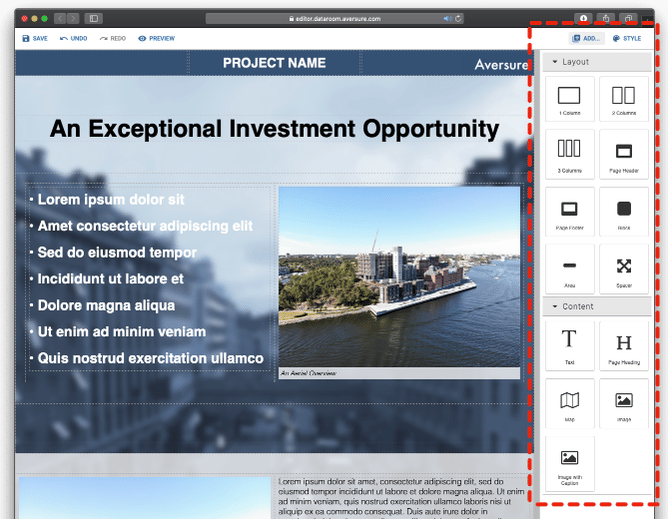Switch to the ADD... panel tab
This screenshot has width=668, height=519.
(587, 38)
